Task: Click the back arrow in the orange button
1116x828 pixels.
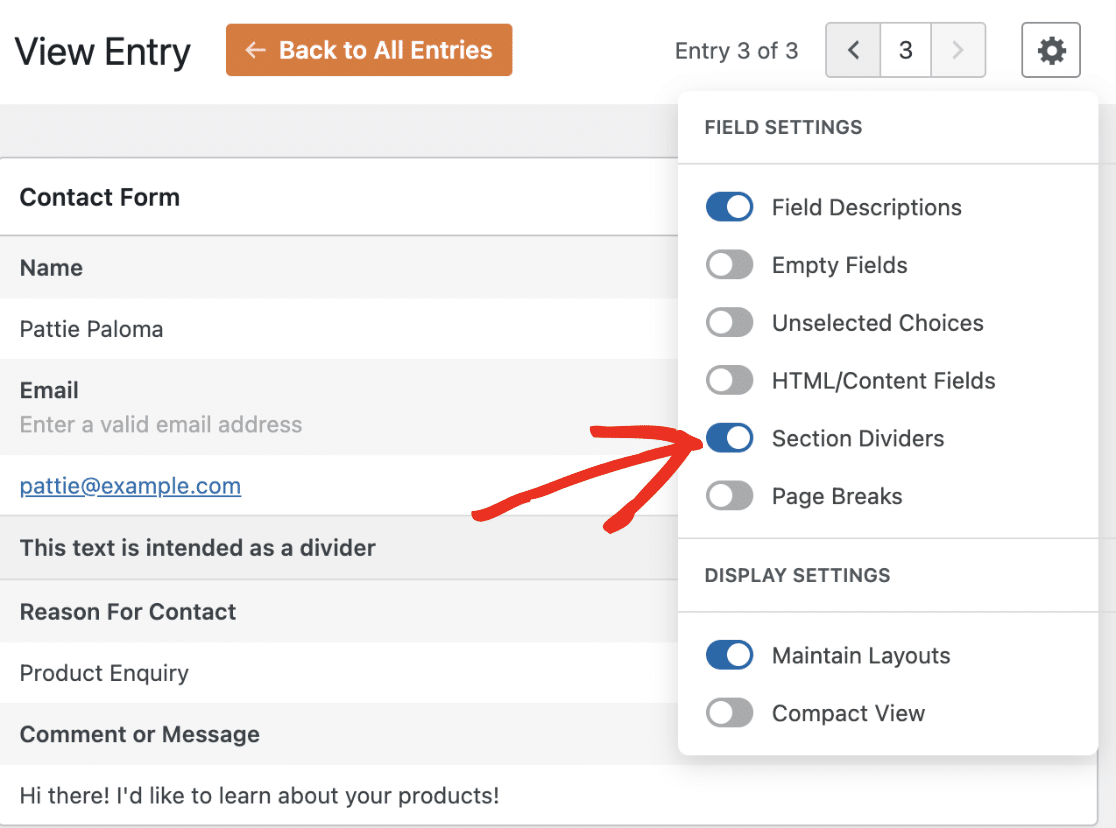Action: click(255, 50)
